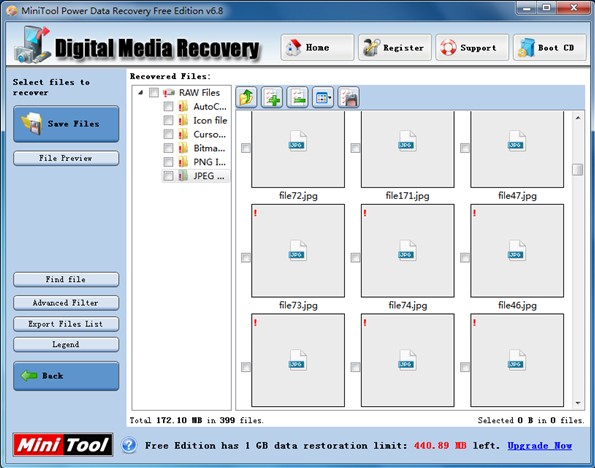This screenshot has width=595, height=468.
Task: Click the blue help question mark icon
Action: tap(129, 445)
